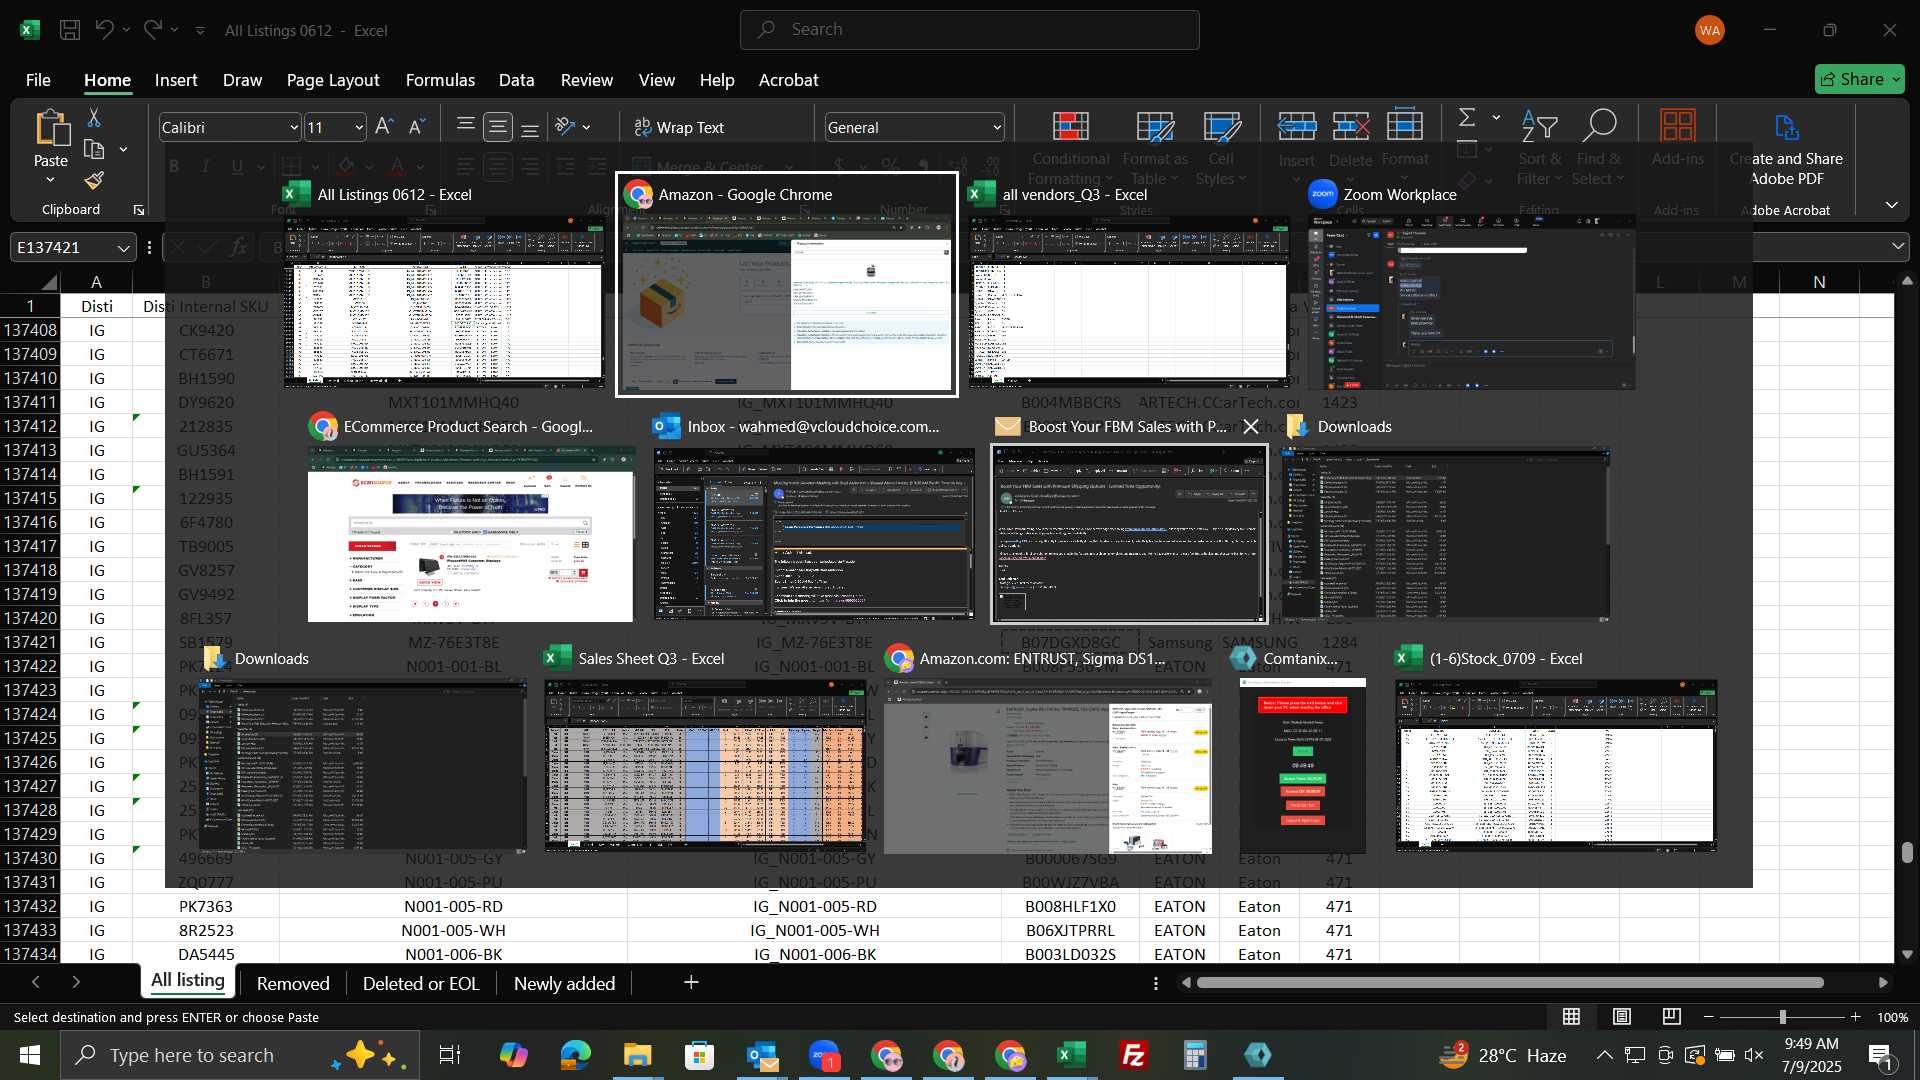The image size is (1920, 1080).
Task: Click the Format Painter brush icon
Action: coord(94,180)
